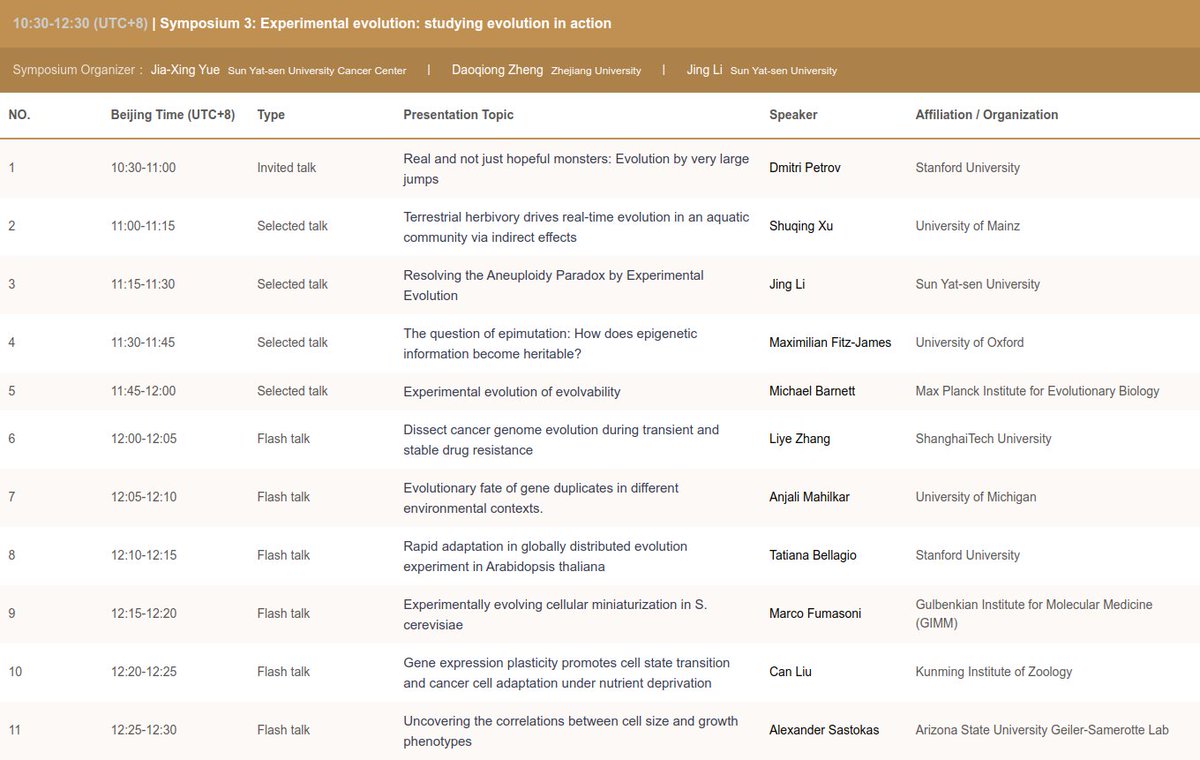Viewport: 1200px width, 760px height.
Task: Click Sun Yat-sen University in row 3
Action: tap(978, 284)
